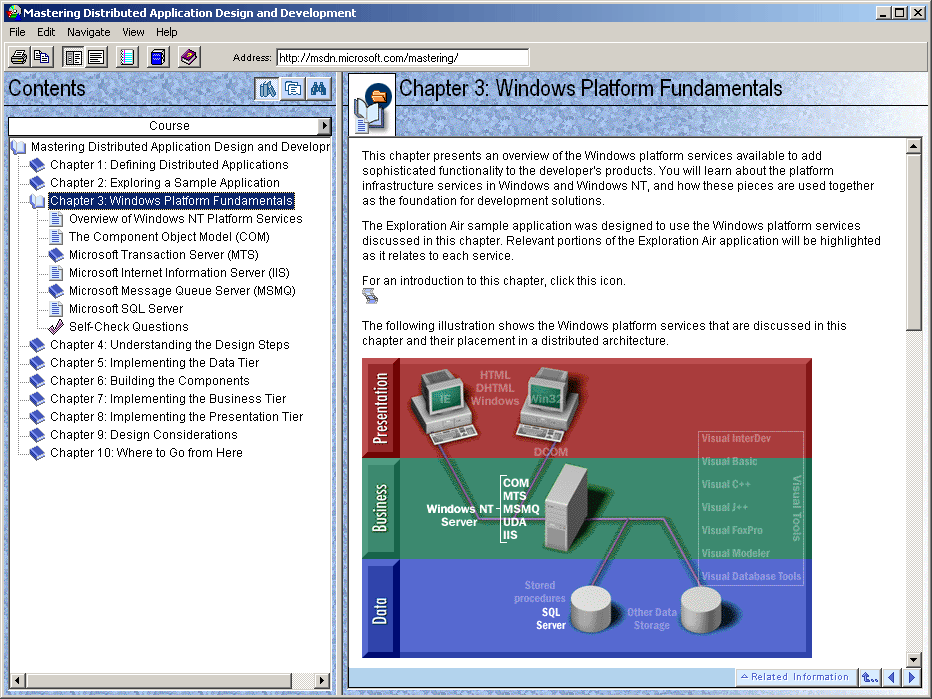Click the dark blue book toolbar icon
Screen dimensions: 932x699
point(158,58)
